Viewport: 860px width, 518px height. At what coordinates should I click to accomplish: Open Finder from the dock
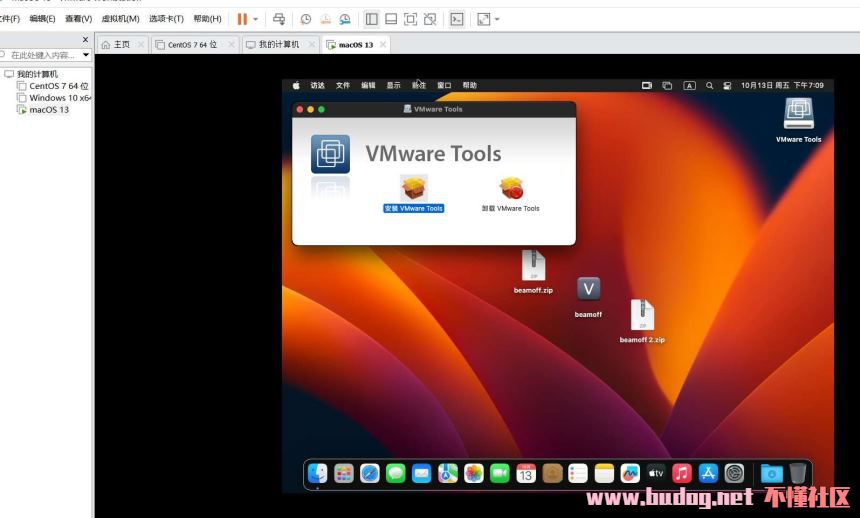pyautogui.click(x=318, y=473)
